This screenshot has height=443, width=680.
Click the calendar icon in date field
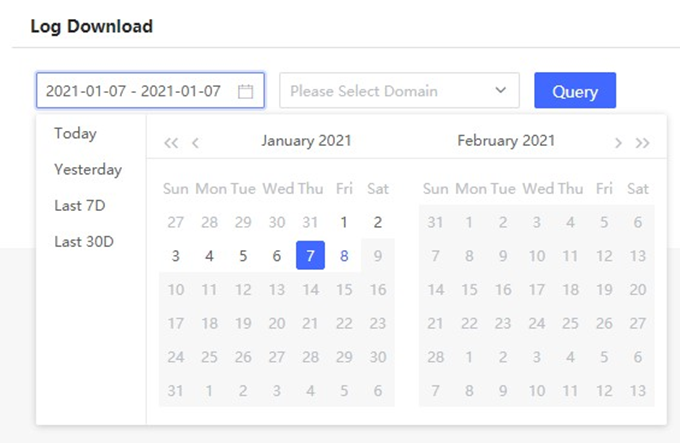(x=246, y=91)
